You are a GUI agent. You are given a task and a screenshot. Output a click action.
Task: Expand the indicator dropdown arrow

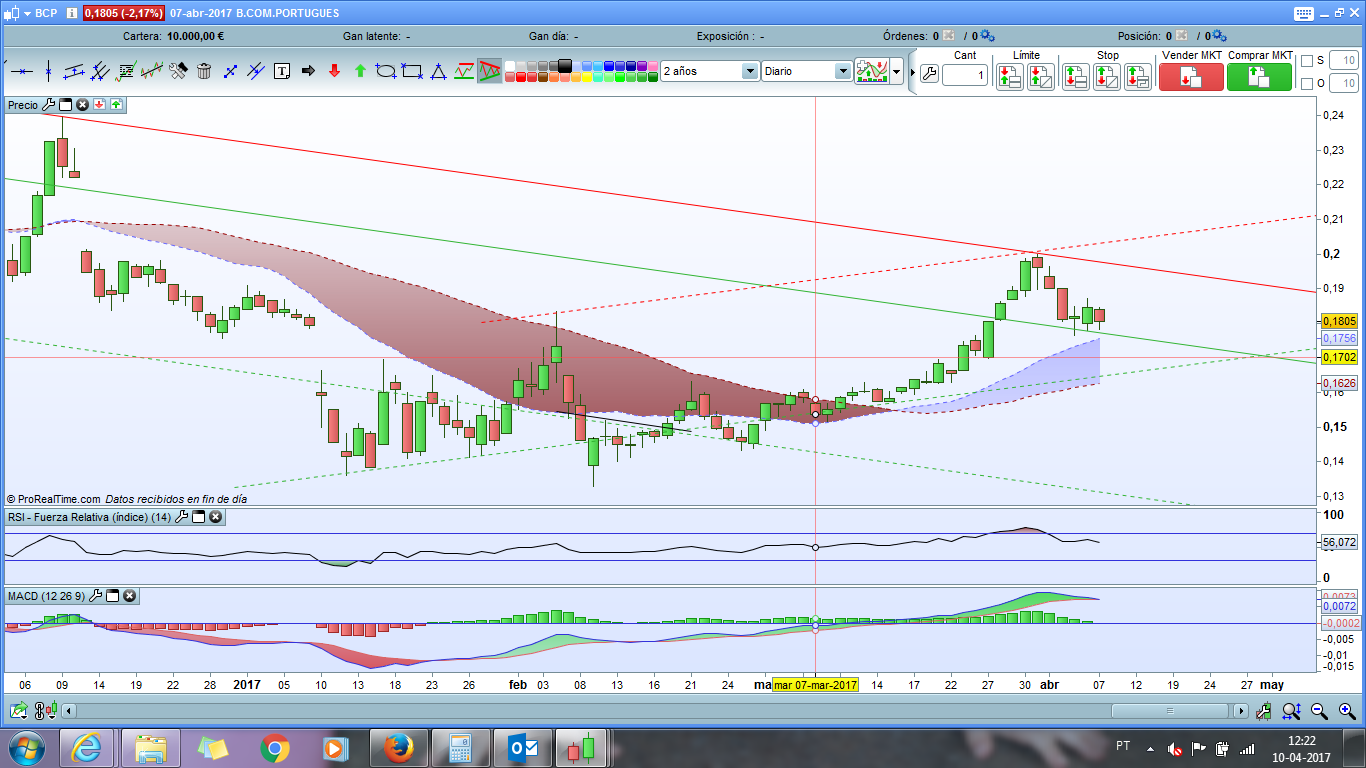897,71
